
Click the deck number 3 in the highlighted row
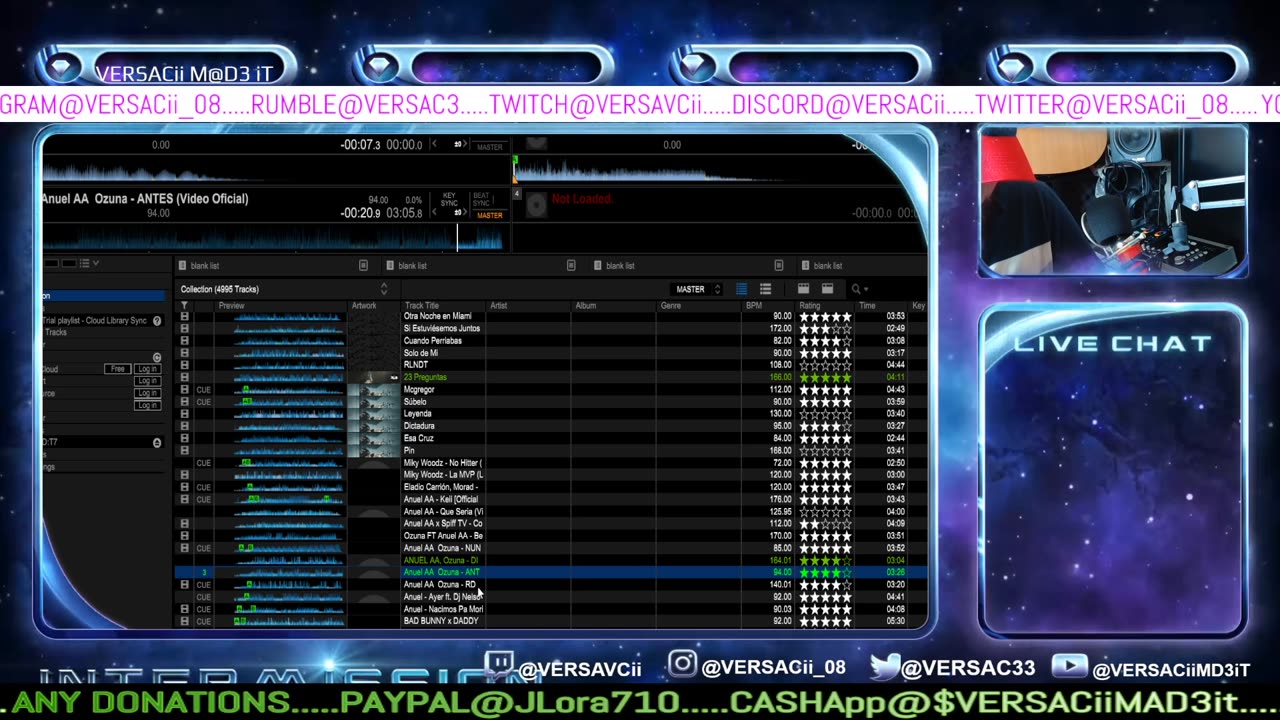204,573
